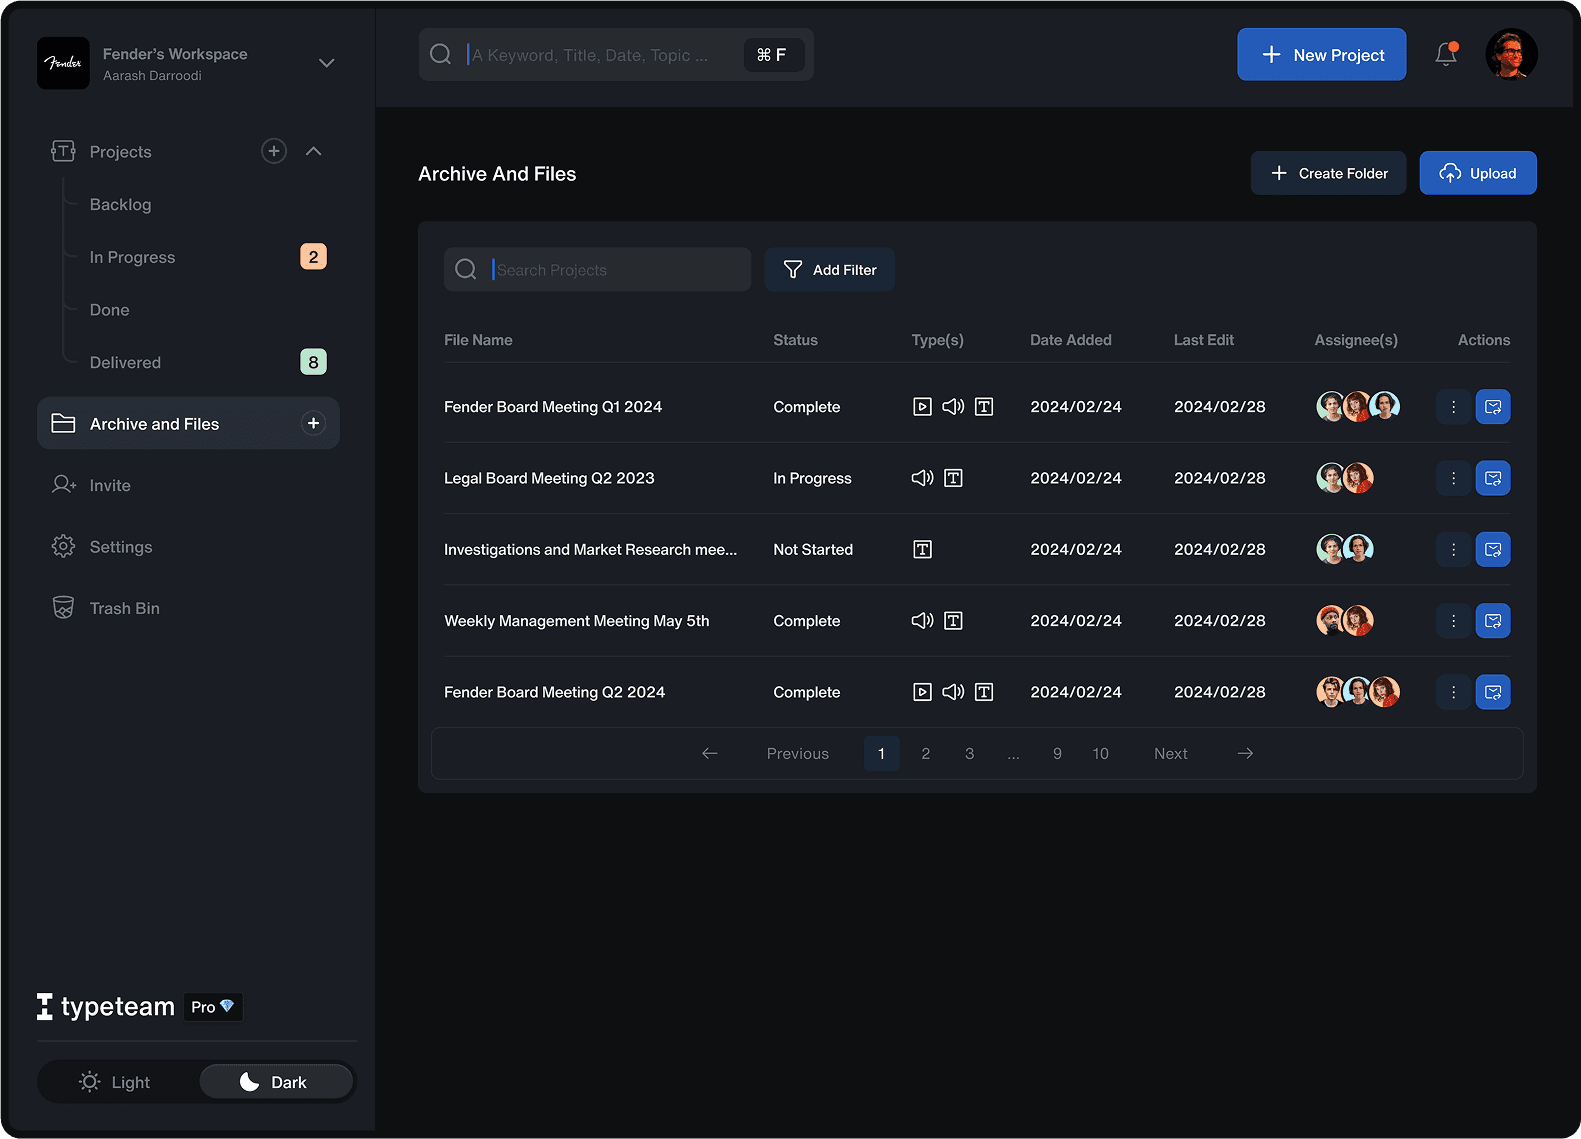The width and height of the screenshot is (1581, 1139).
Task: Select page 1 in pagination
Action: (x=882, y=754)
